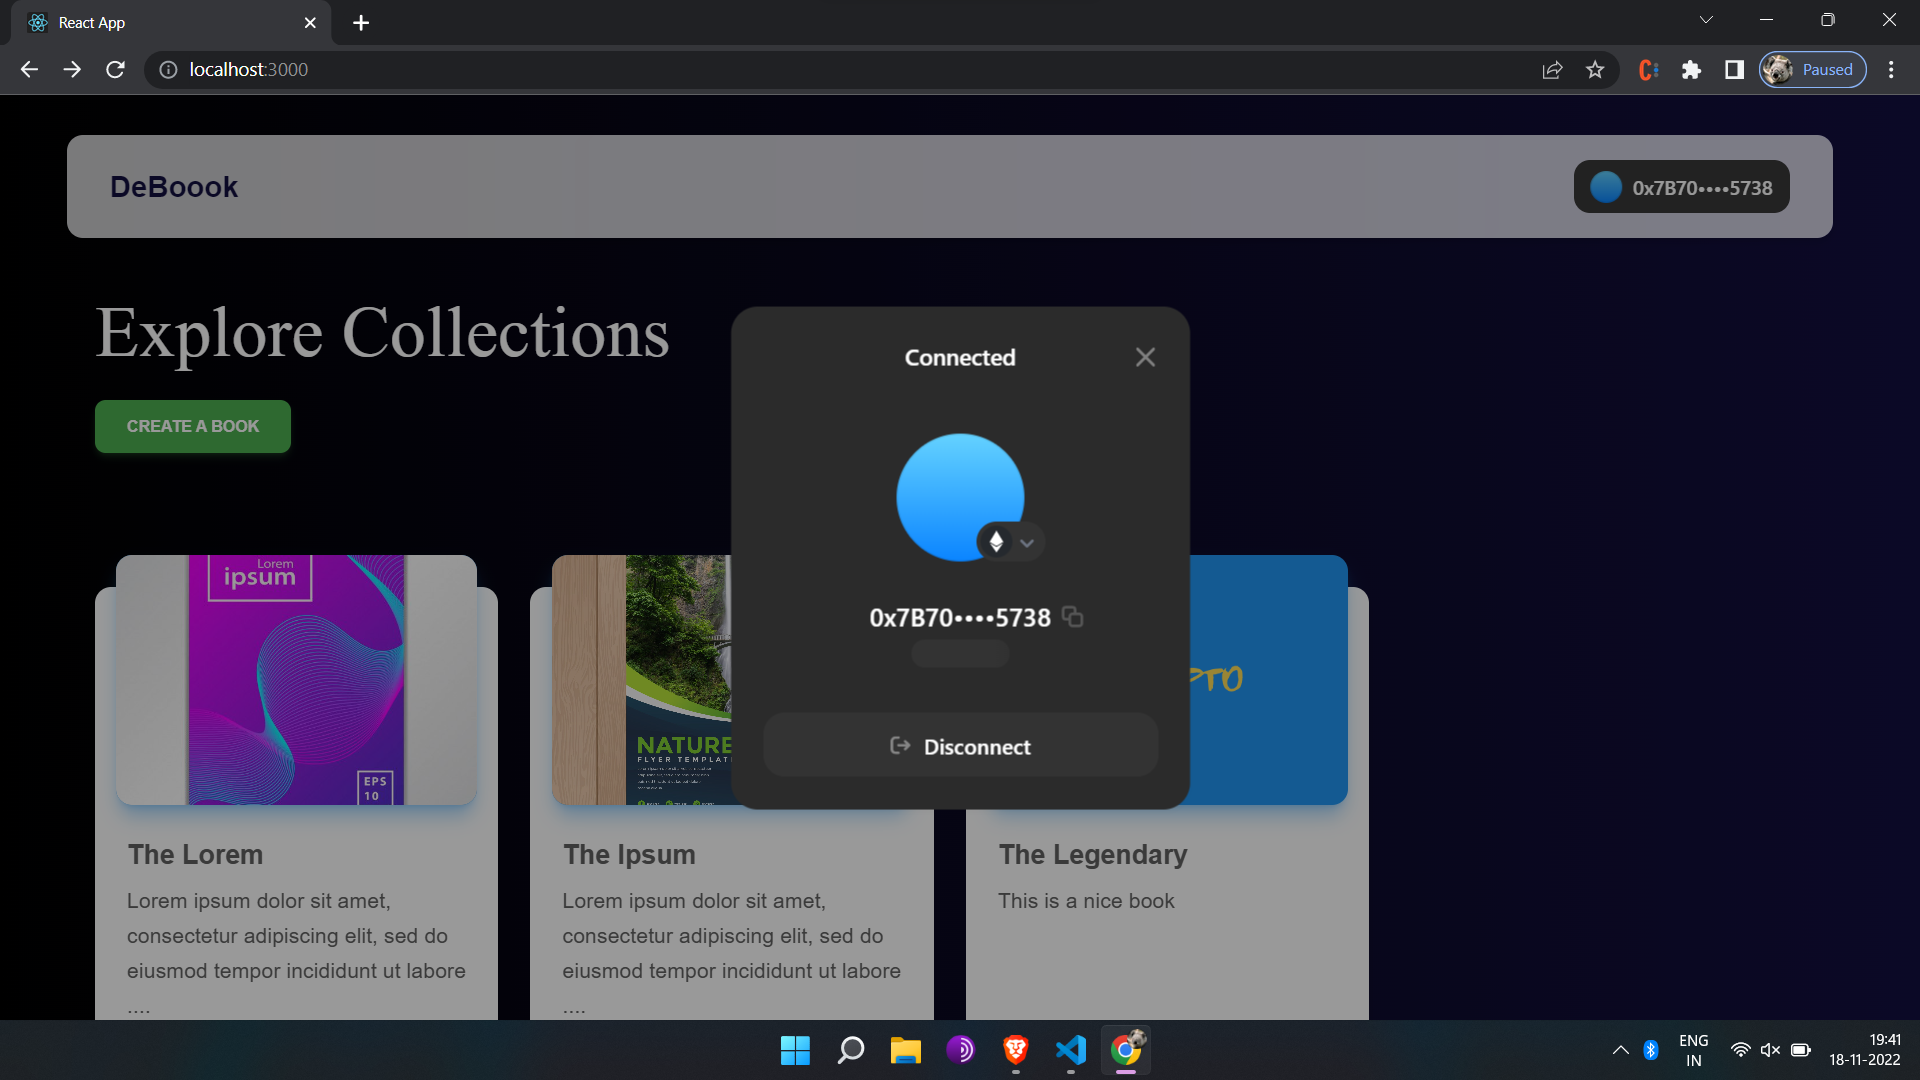
Task: Toggle the browser side panel icon
Action: pyautogui.click(x=1734, y=70)
